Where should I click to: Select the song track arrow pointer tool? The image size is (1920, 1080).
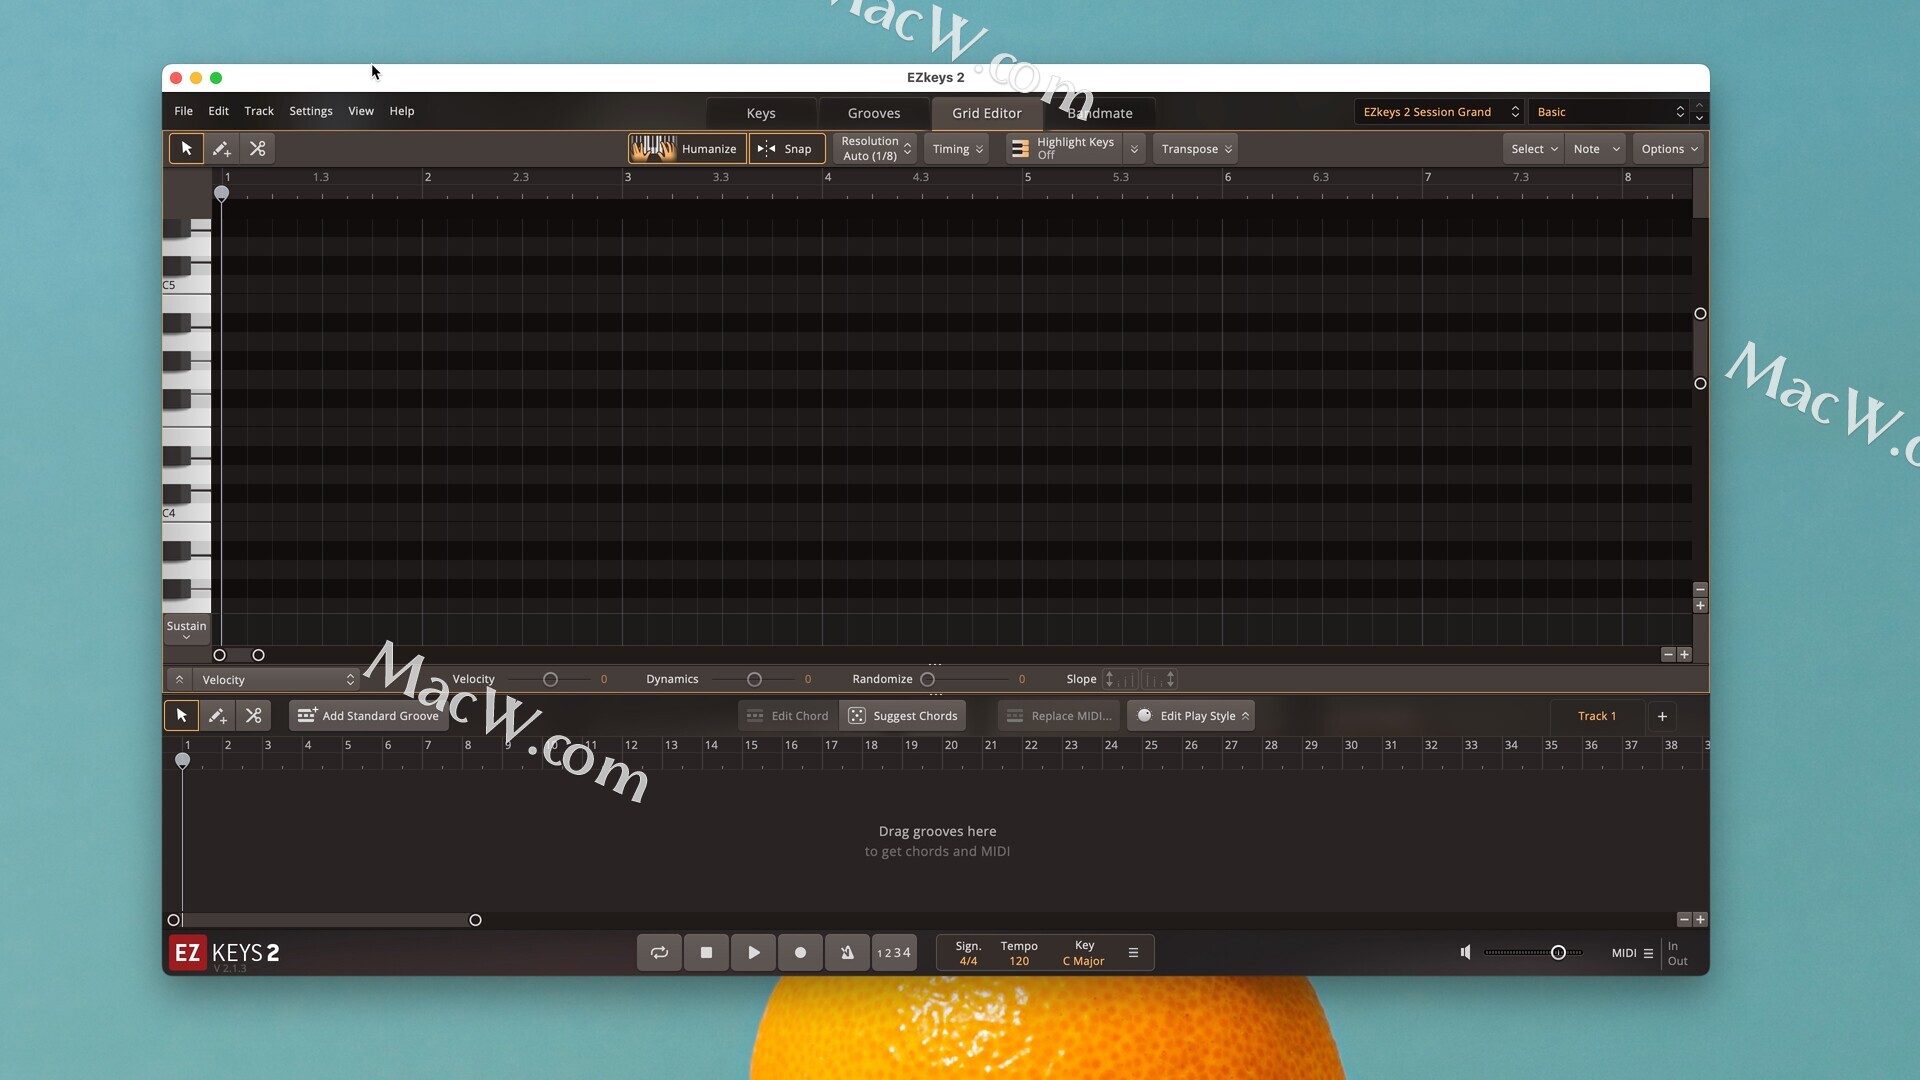point(181,716)
